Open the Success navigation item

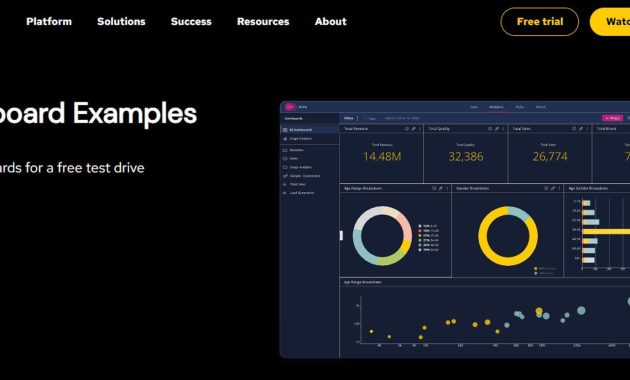tap(191, 22)
